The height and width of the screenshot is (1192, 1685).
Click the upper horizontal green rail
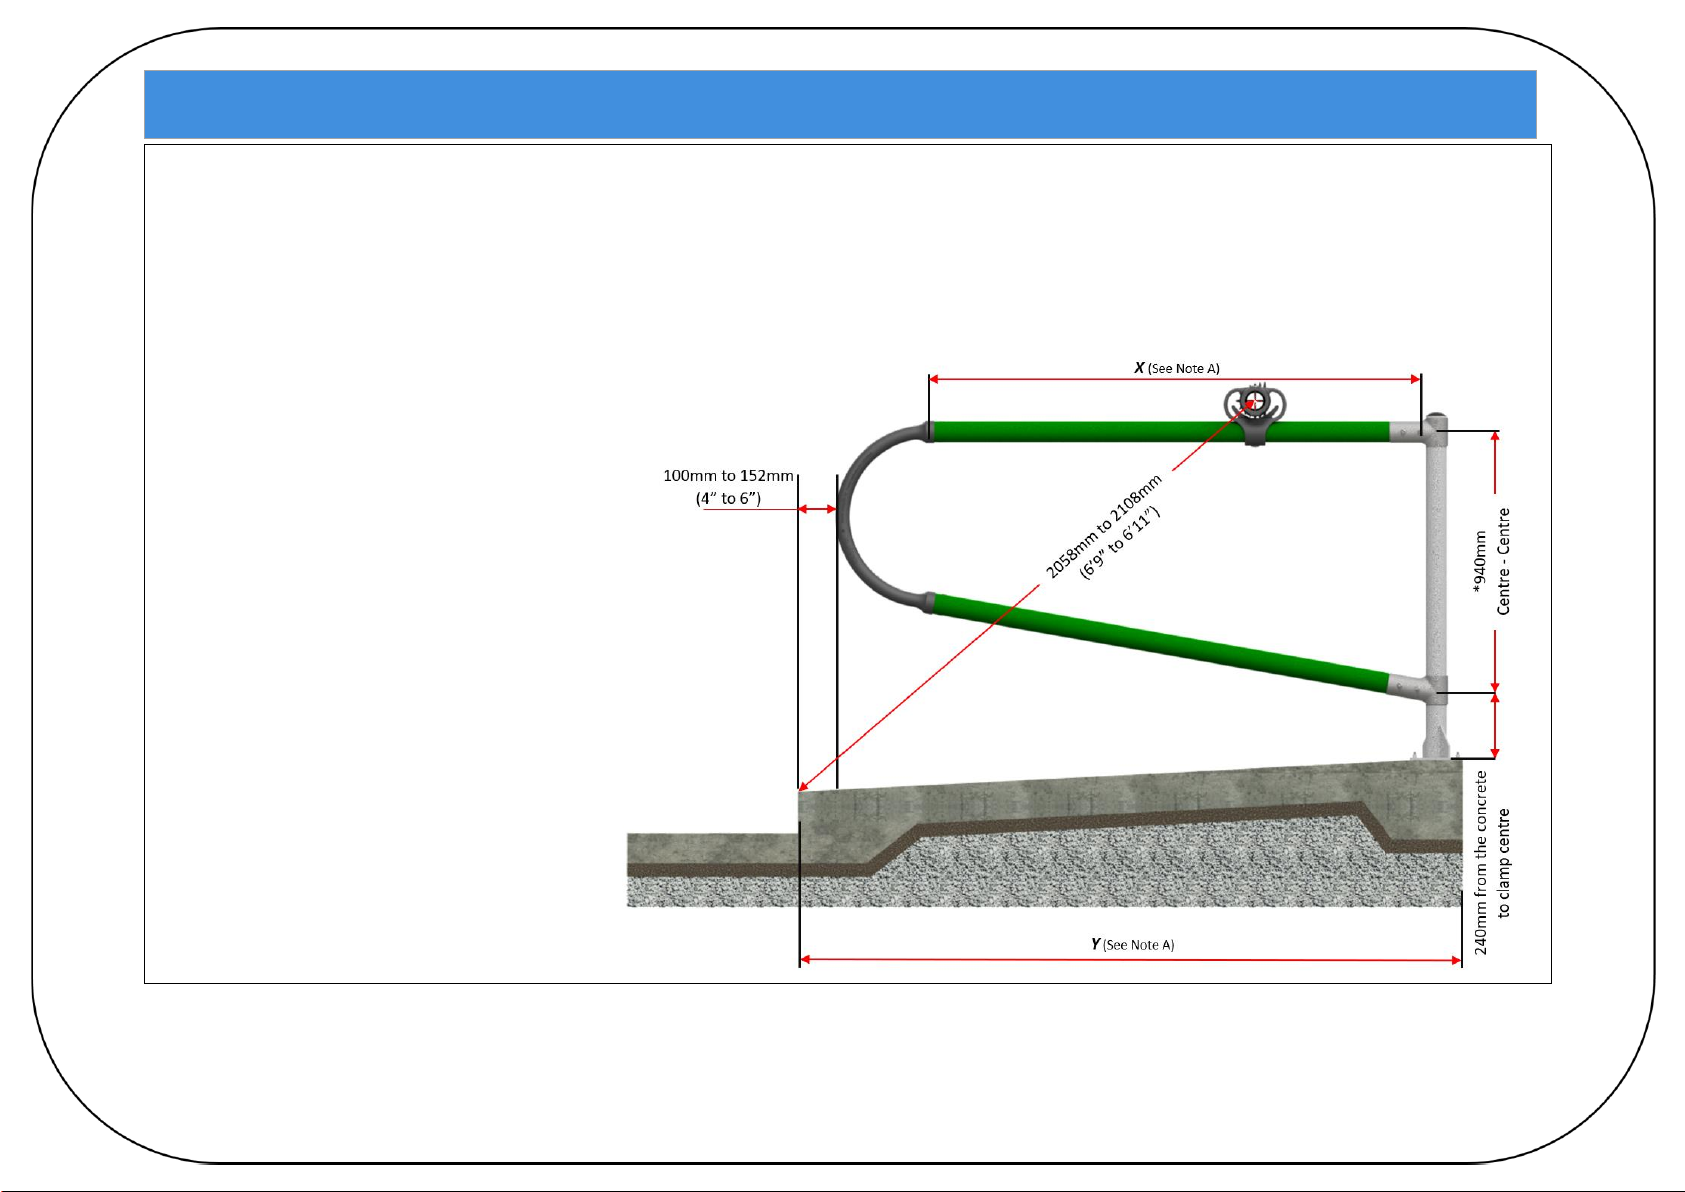tap(1160, 432)
